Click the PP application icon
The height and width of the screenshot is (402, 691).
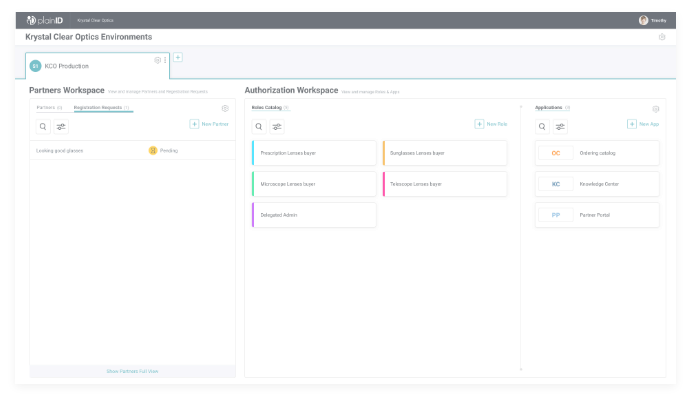tap(556, 215)
